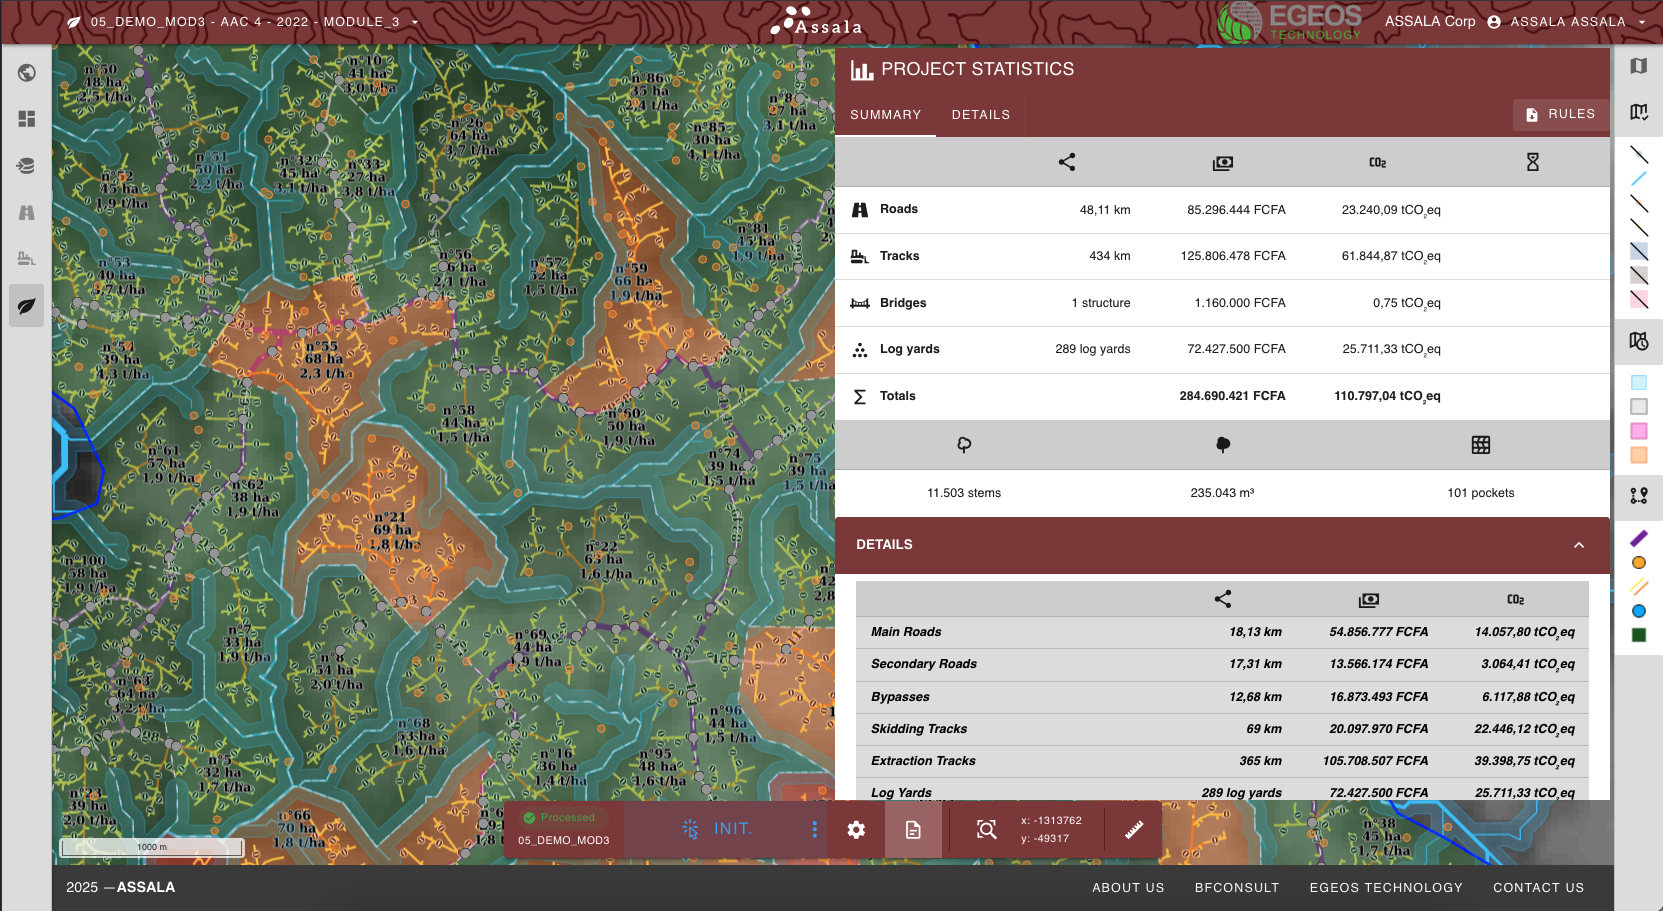Open the project module dropdown in header
The width and height of the screenshot is (1663, 911).
point(415,22)
